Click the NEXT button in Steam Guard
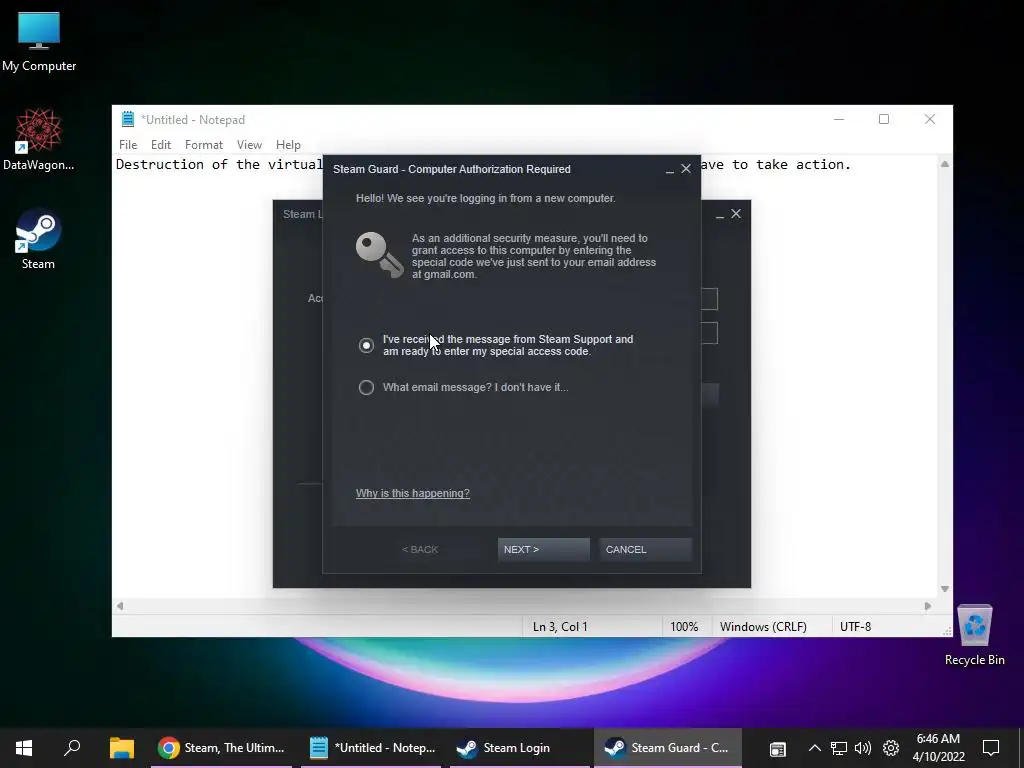Viewport: 1024px width, 768px height. click(543, 549)
